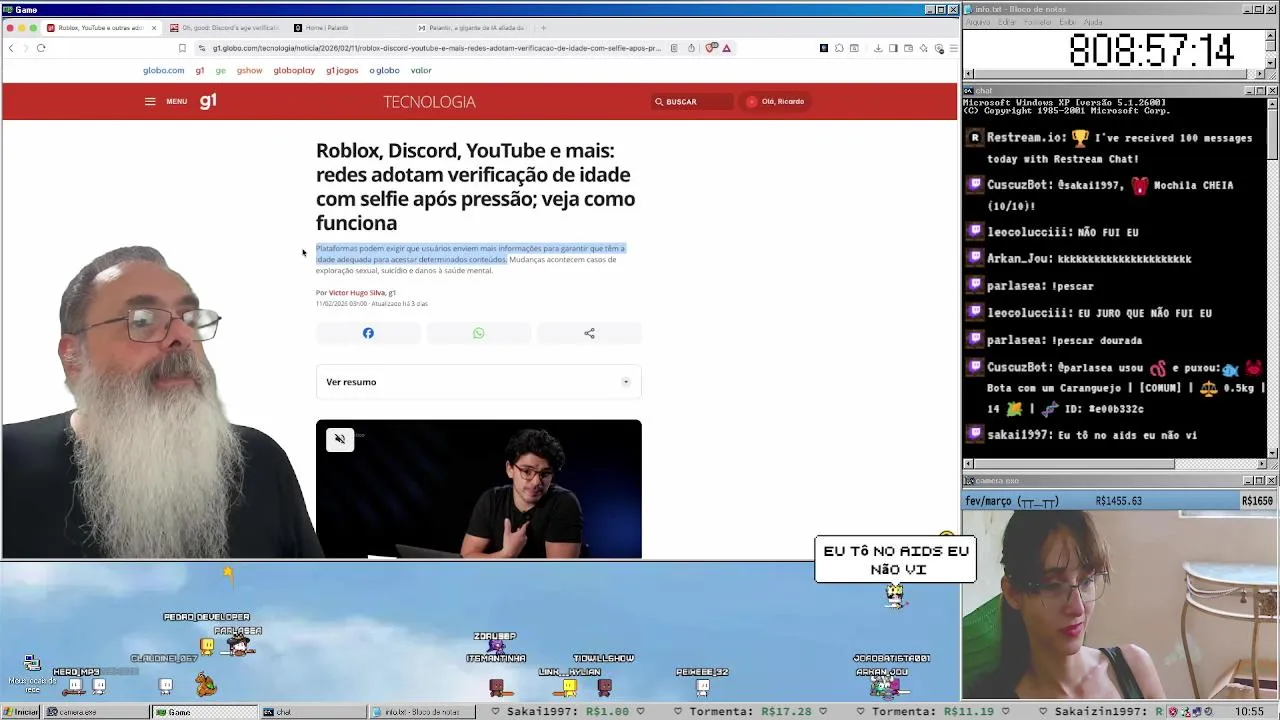
Task: Bookmark this page via bookmark icon
Action: (182, 48)
